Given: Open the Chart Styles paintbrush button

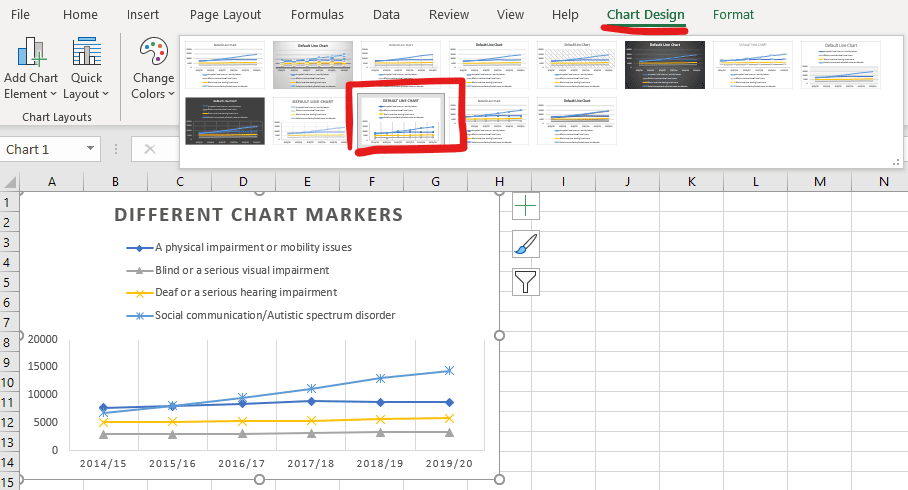Looking at the screenshot, I should click(526, 244).
